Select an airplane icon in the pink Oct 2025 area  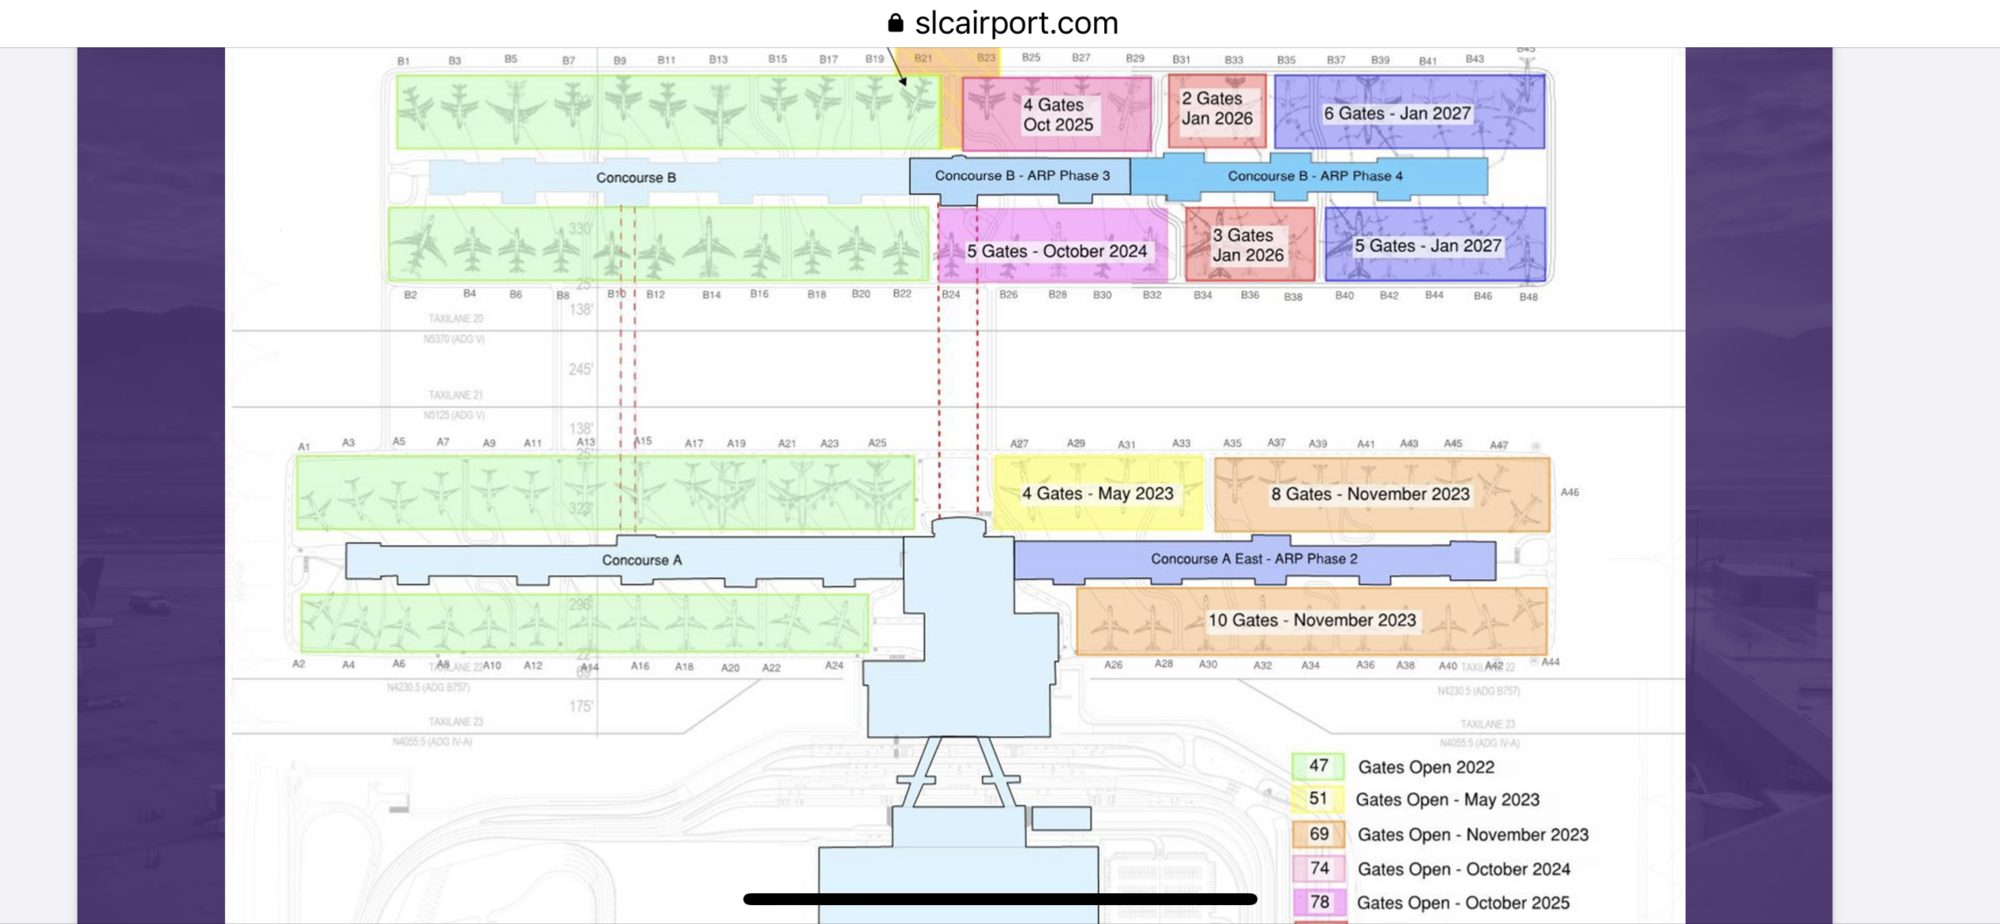click(x=988, y=101)
